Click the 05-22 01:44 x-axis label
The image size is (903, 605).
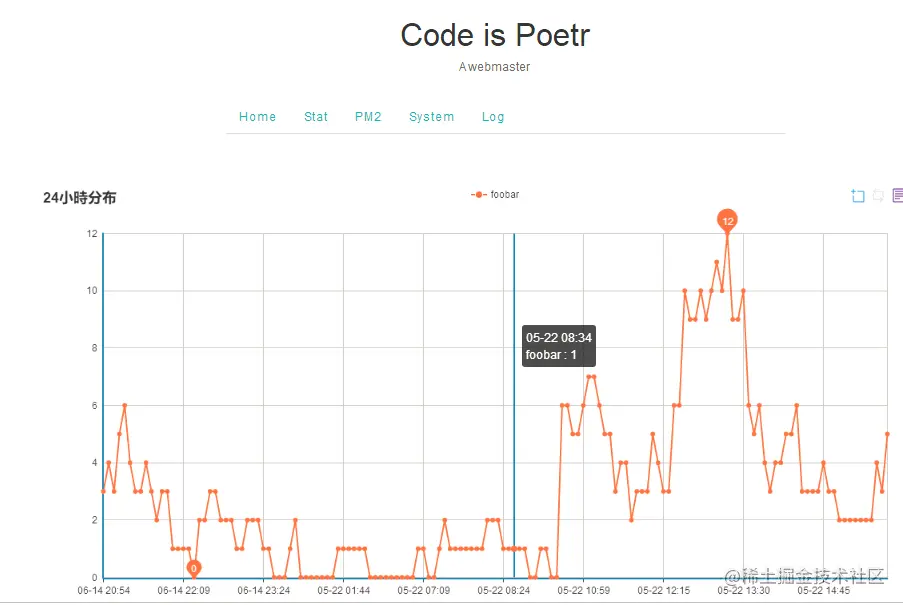(x=344, y=591)
